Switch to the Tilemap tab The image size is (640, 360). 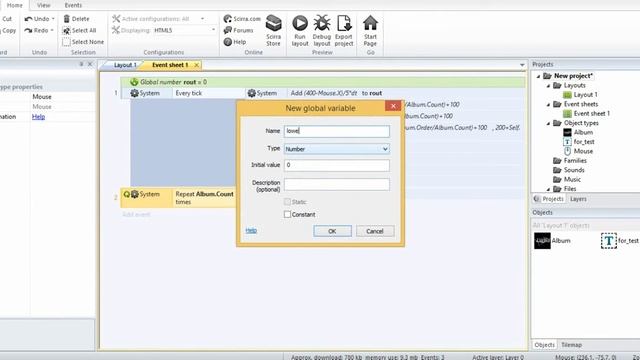click(x=571, y=345)
